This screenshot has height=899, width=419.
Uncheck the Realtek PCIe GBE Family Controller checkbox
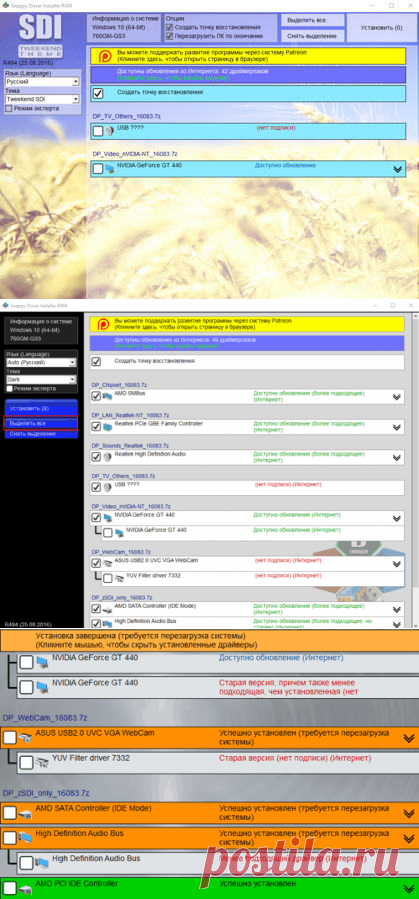tap(96, 427)
